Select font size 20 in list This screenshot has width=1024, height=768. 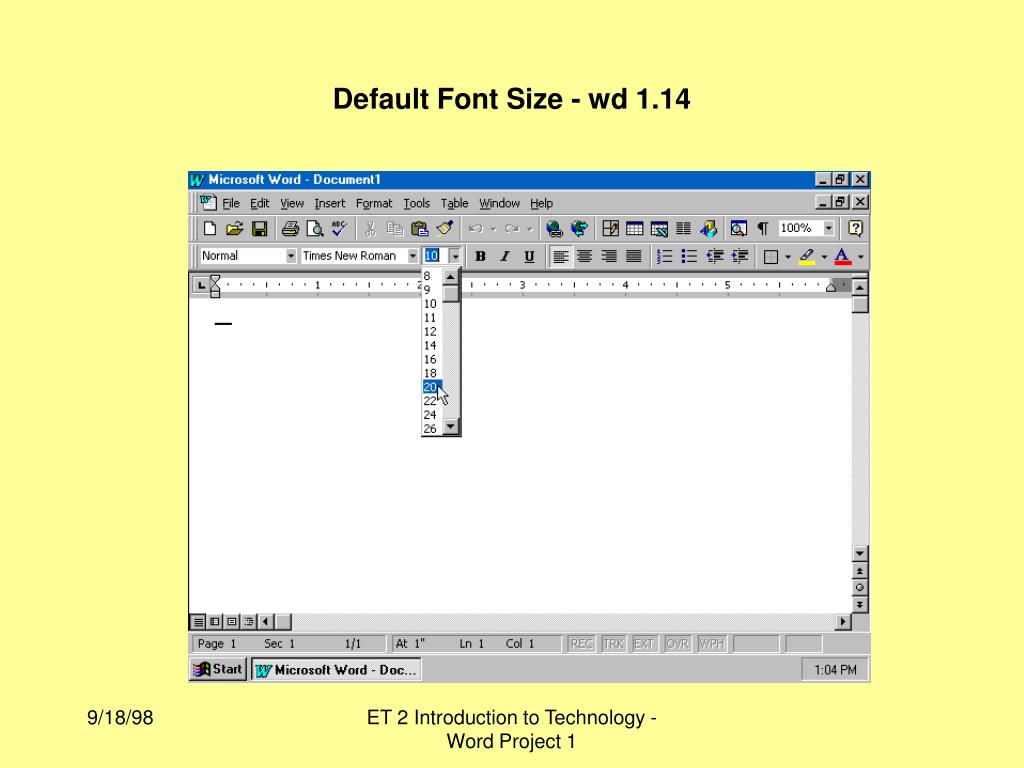[432, 387]
